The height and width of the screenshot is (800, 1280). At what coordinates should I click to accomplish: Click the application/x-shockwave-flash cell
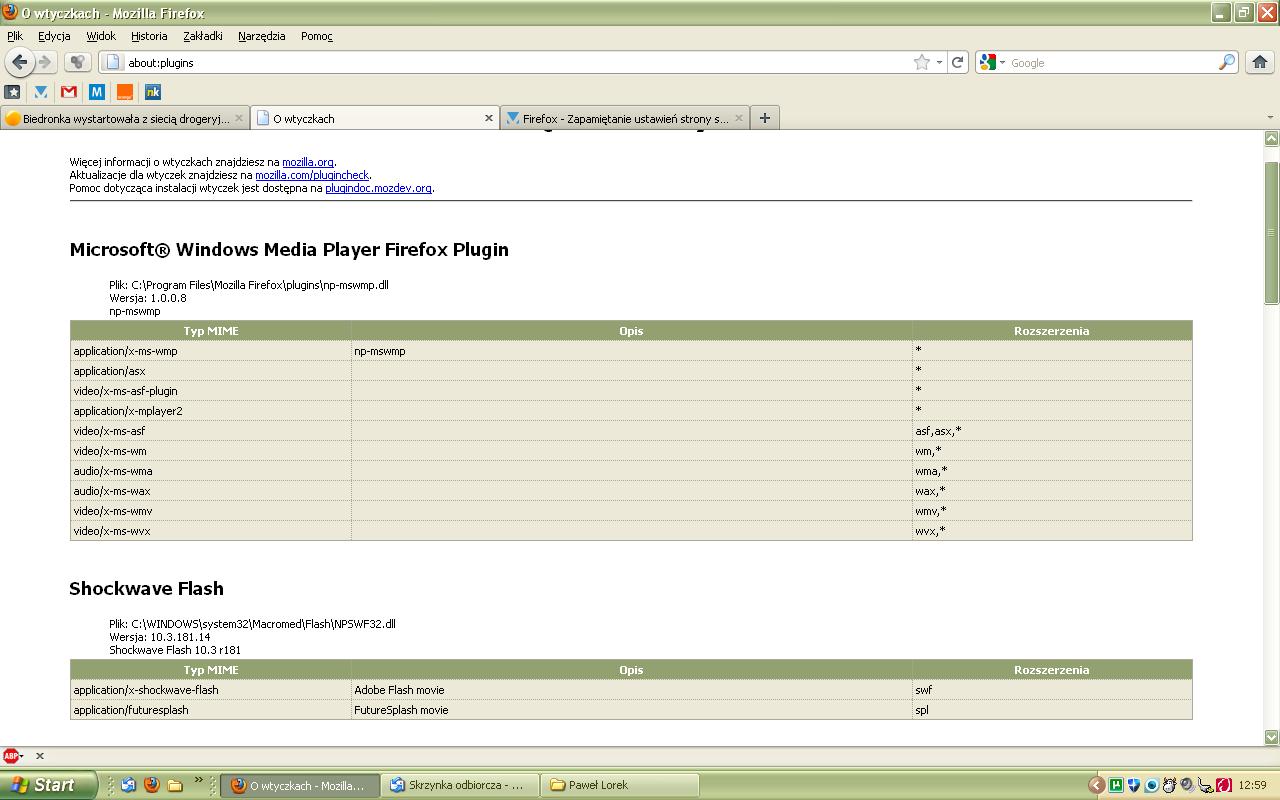pos(211,690)
